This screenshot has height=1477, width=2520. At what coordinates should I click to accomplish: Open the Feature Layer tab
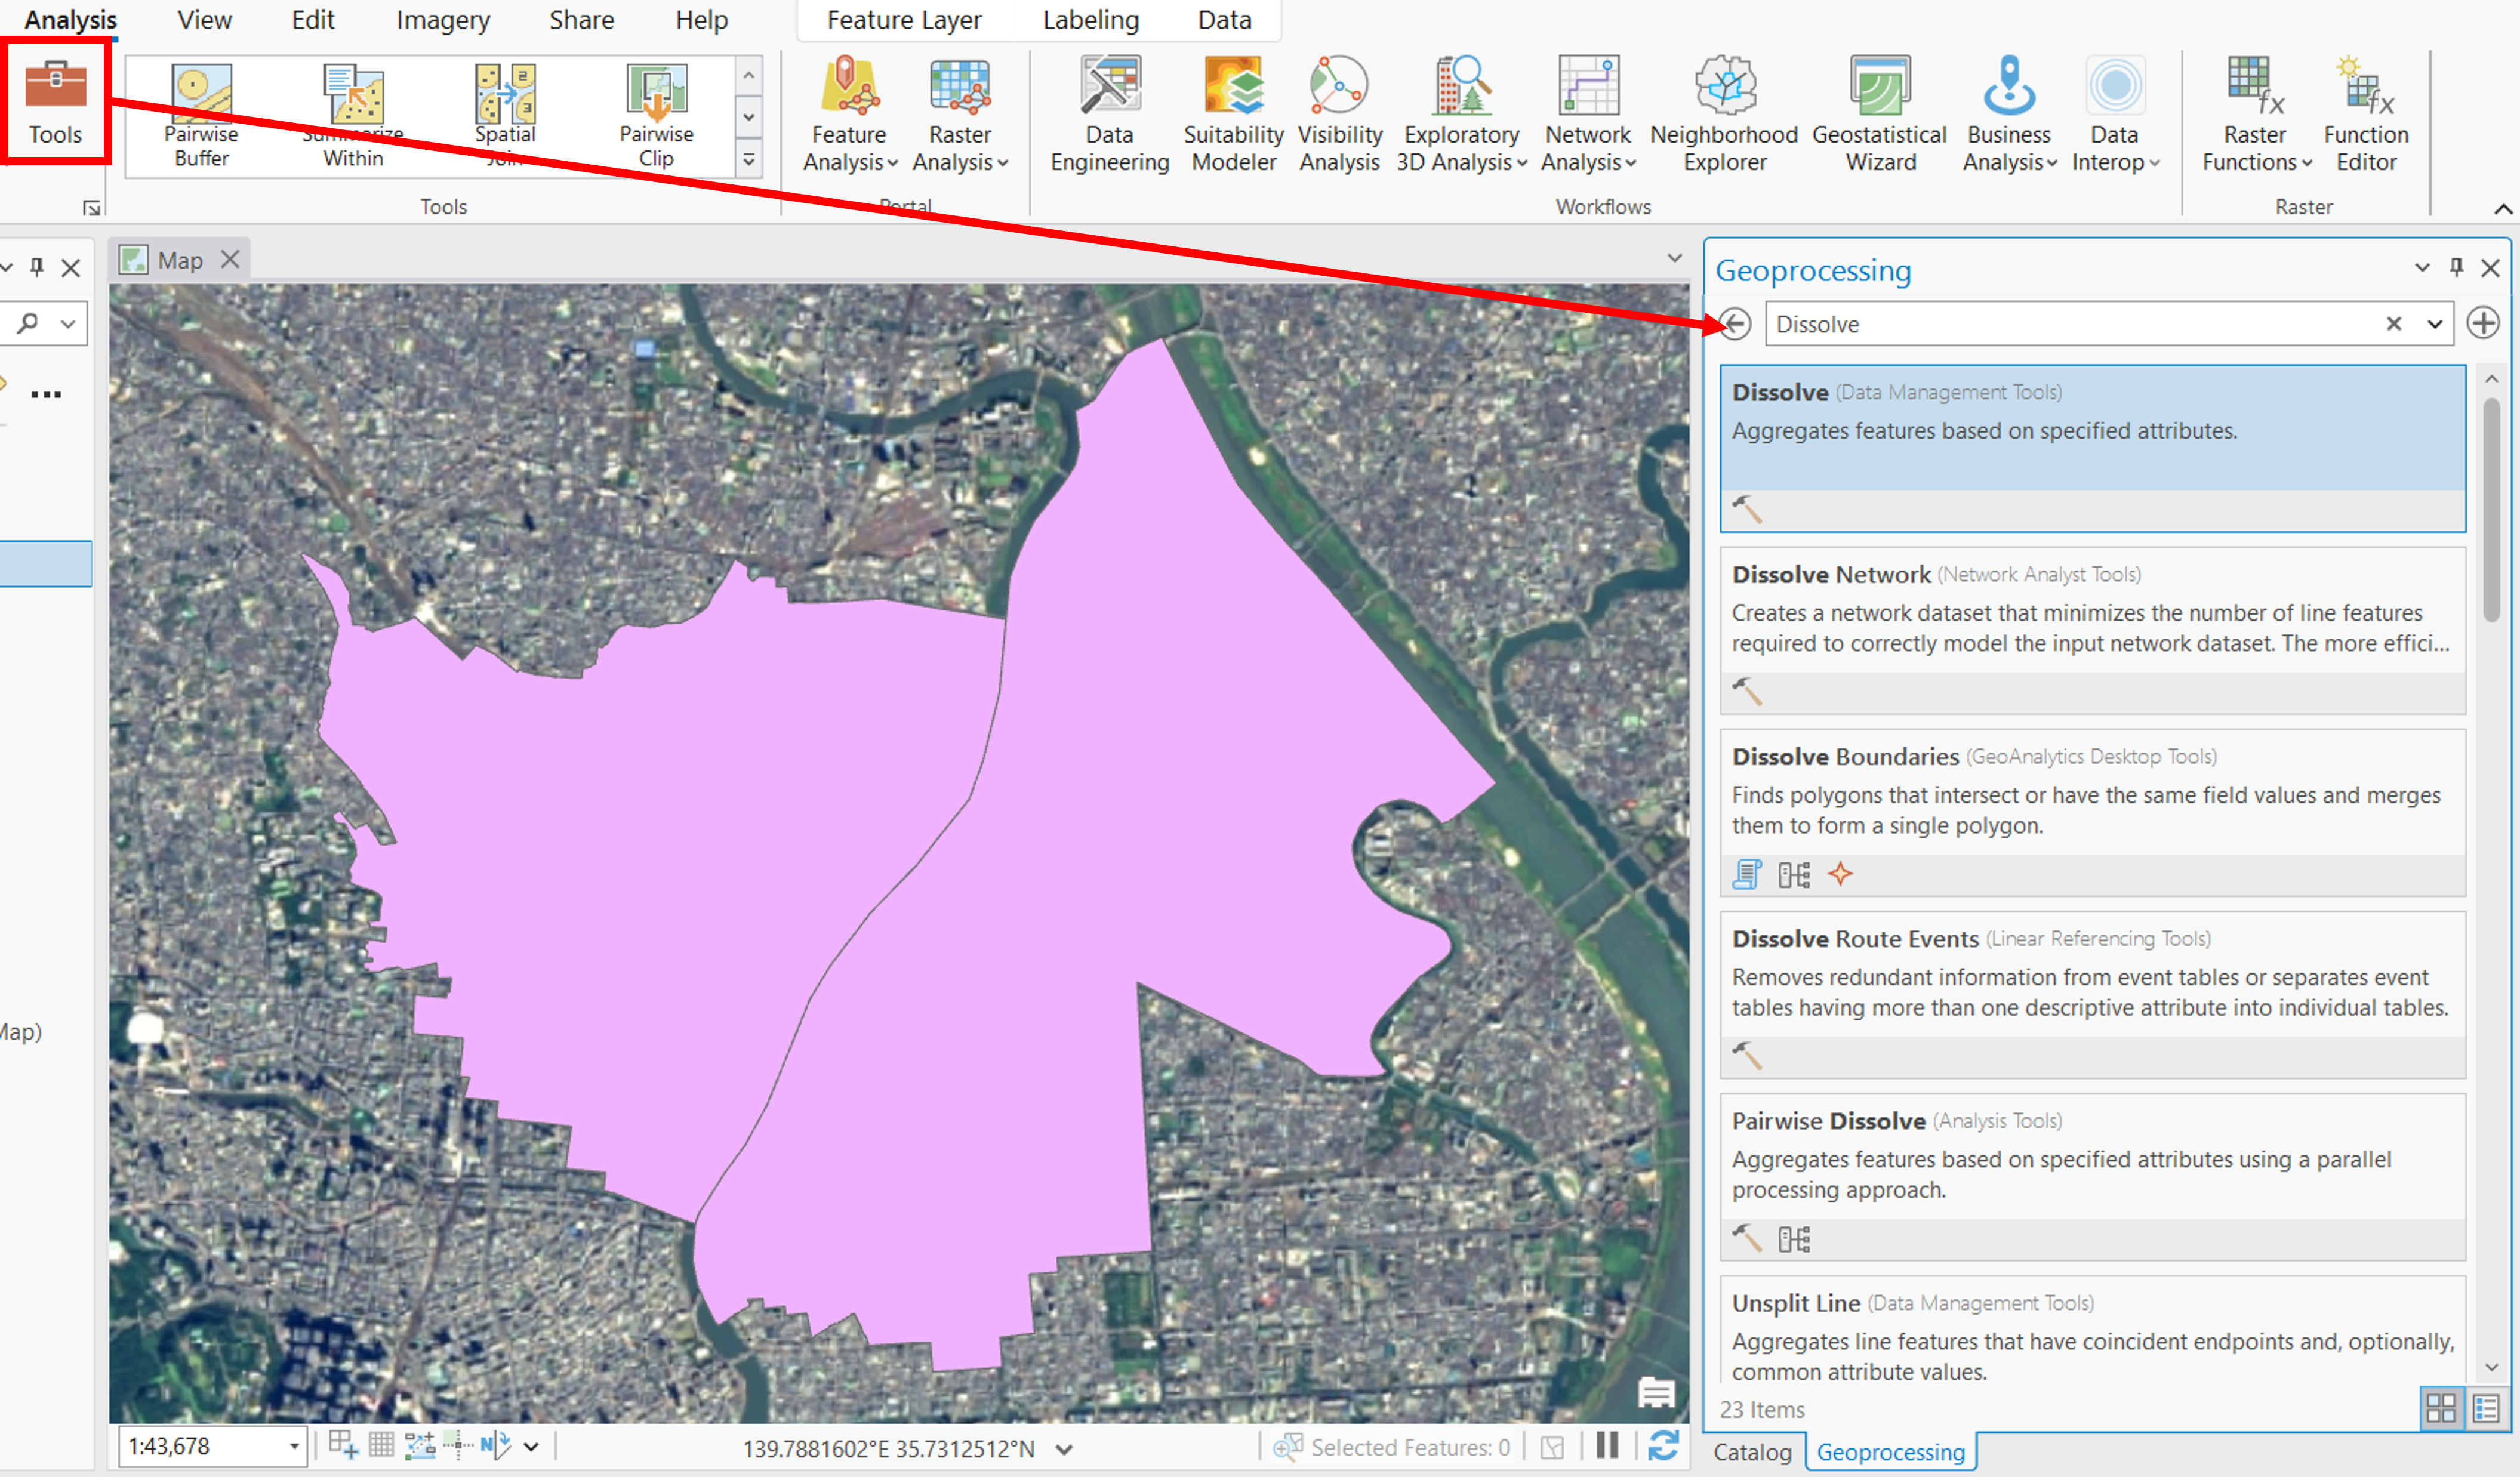[x=904, y=20]
